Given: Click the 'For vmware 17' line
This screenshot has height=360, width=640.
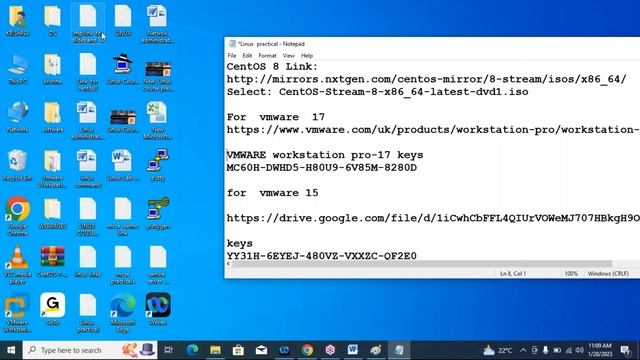Looking at the screenshot, I should (276, 117).
